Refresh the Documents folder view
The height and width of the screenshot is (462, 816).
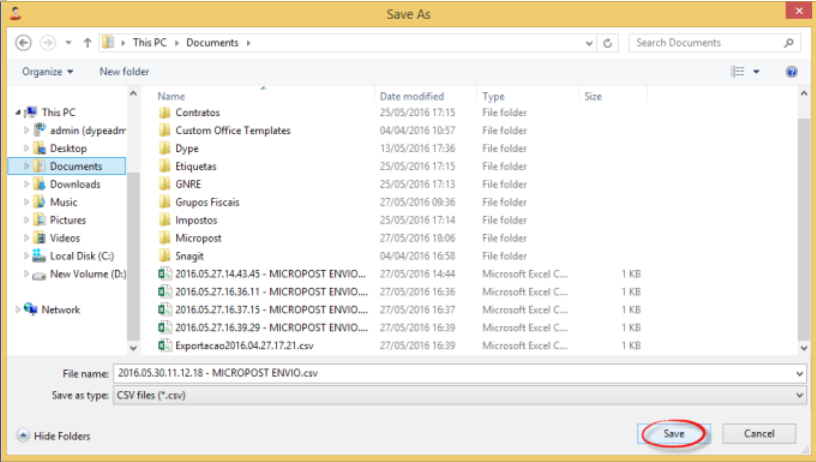coord(607,43)
